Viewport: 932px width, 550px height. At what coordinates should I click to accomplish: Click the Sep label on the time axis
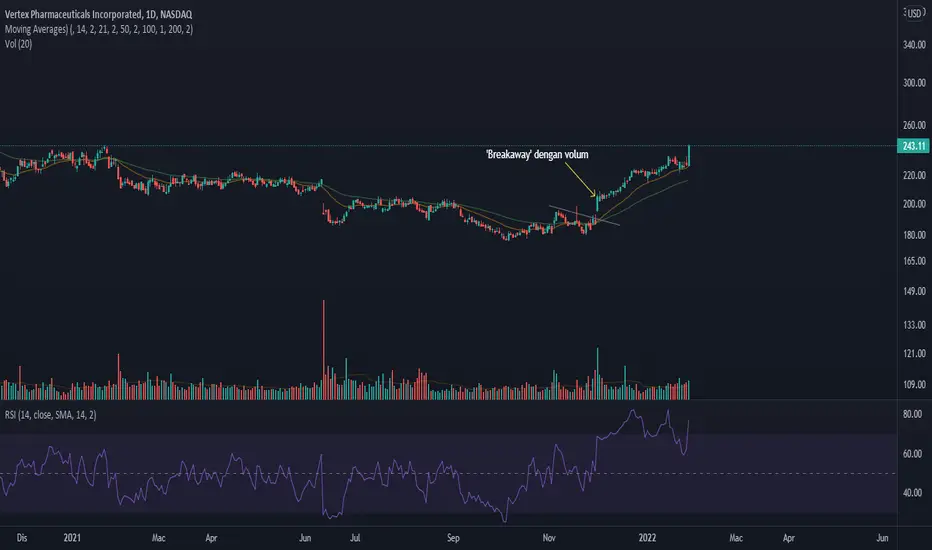(453, 538)
